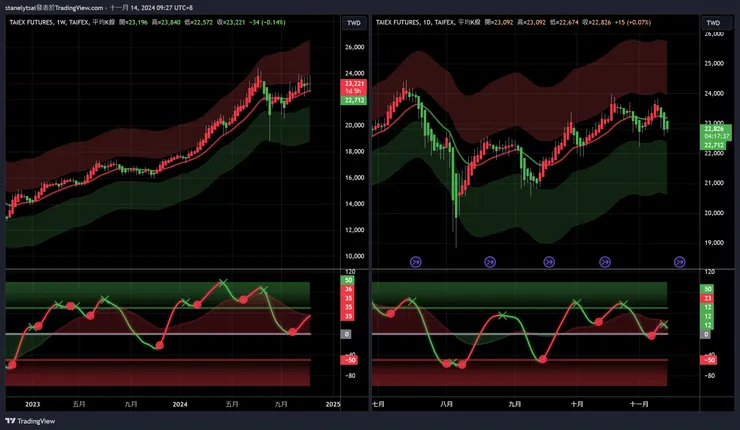Click the 18,000 label on the weekly price axis
Viewport: 740px width, 430px height.
click(354, 152)
